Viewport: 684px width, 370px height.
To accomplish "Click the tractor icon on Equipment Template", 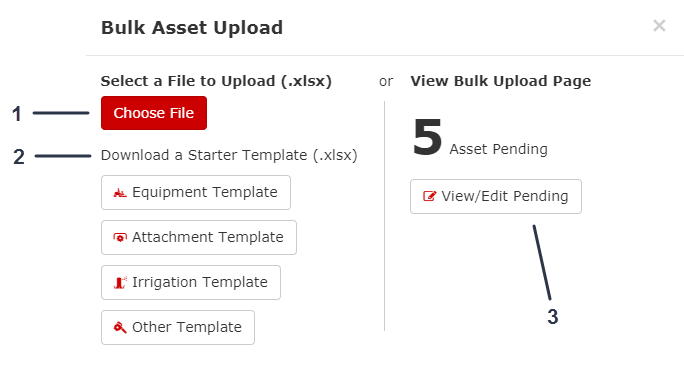I will 120,192.
